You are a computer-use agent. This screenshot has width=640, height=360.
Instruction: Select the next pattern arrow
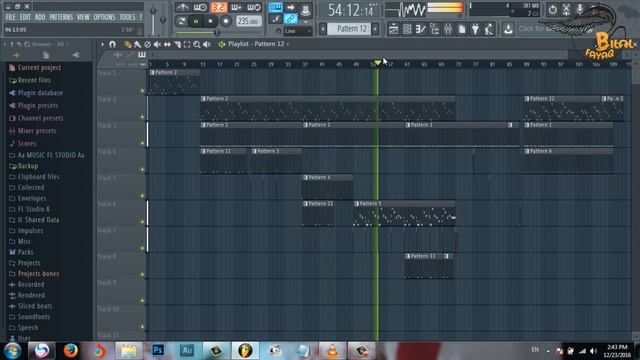click(375, 29)
